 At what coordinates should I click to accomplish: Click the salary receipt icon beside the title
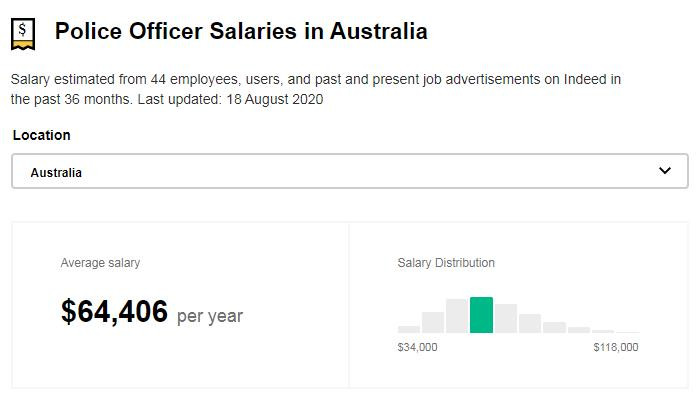click(23, 33)
